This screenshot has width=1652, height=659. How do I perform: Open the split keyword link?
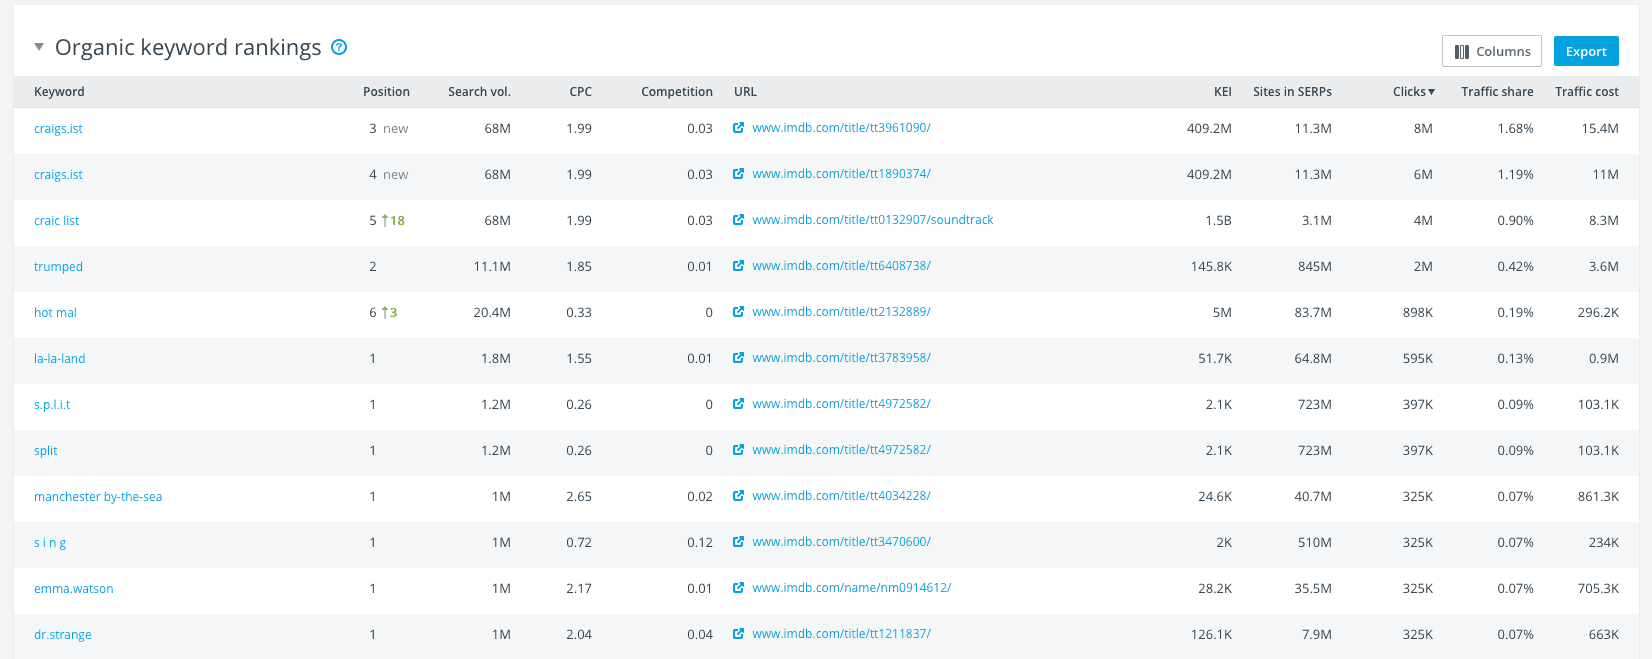(x=45, y=450)
